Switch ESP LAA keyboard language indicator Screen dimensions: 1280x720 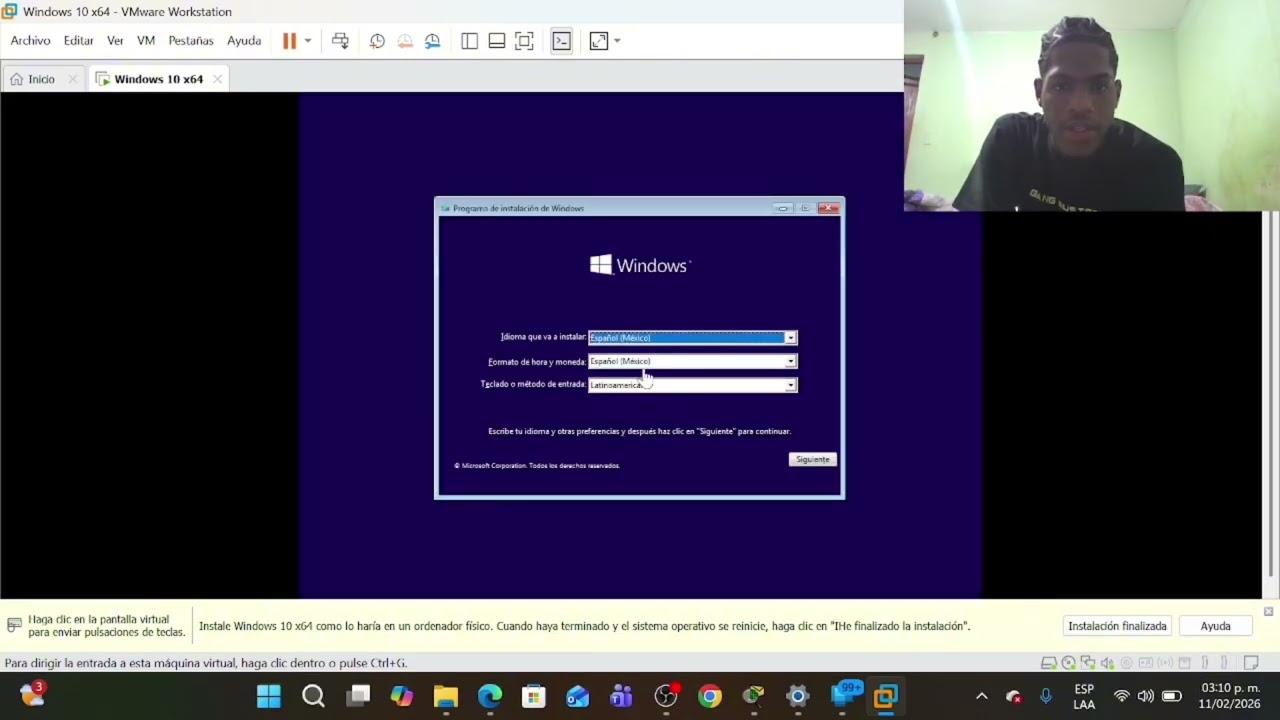tap(1084, 696)
